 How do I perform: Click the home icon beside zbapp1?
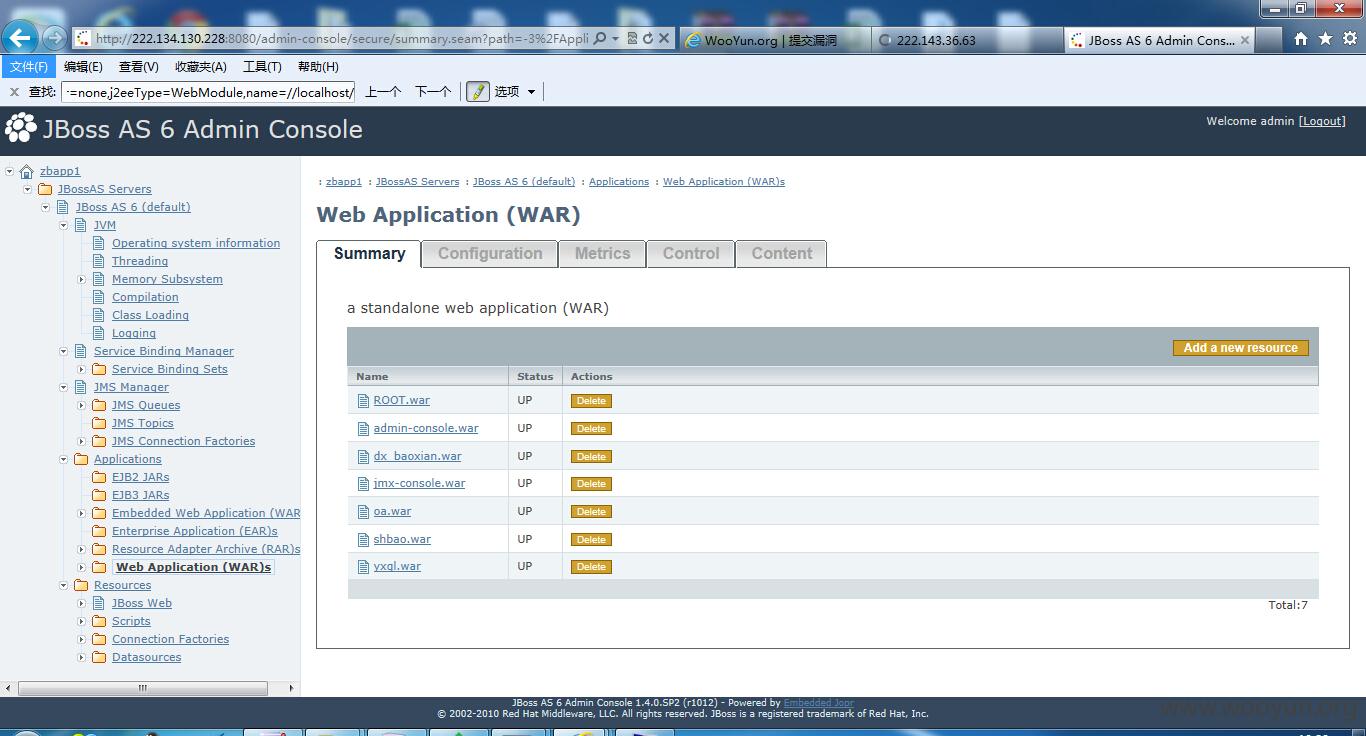[x=27, y=171]
